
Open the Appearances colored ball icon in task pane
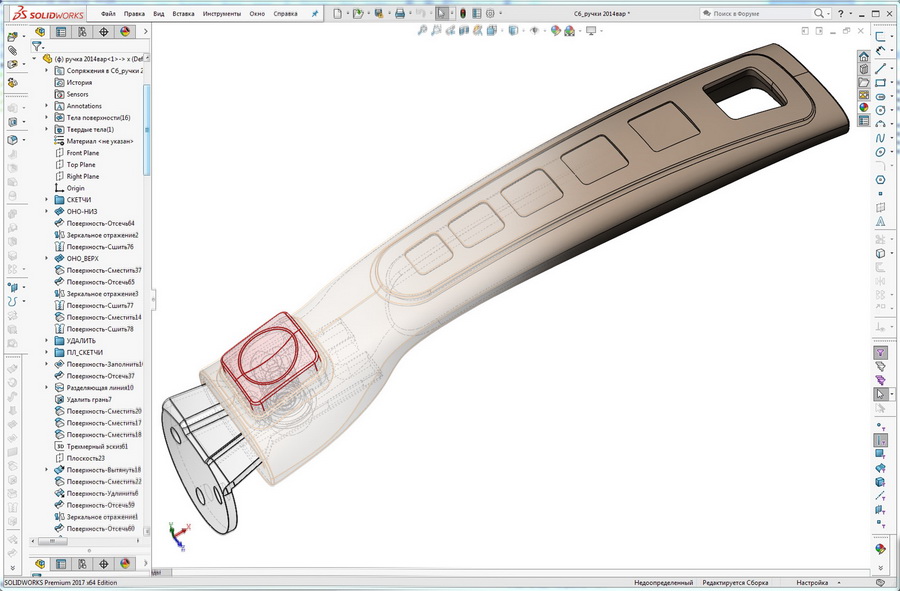tap(864, 107)
